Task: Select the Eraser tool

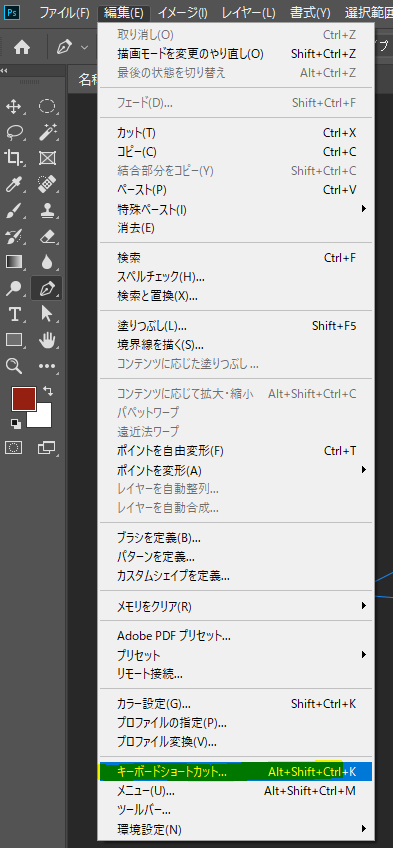Action: pyautogui.click(x=47, y=236)
